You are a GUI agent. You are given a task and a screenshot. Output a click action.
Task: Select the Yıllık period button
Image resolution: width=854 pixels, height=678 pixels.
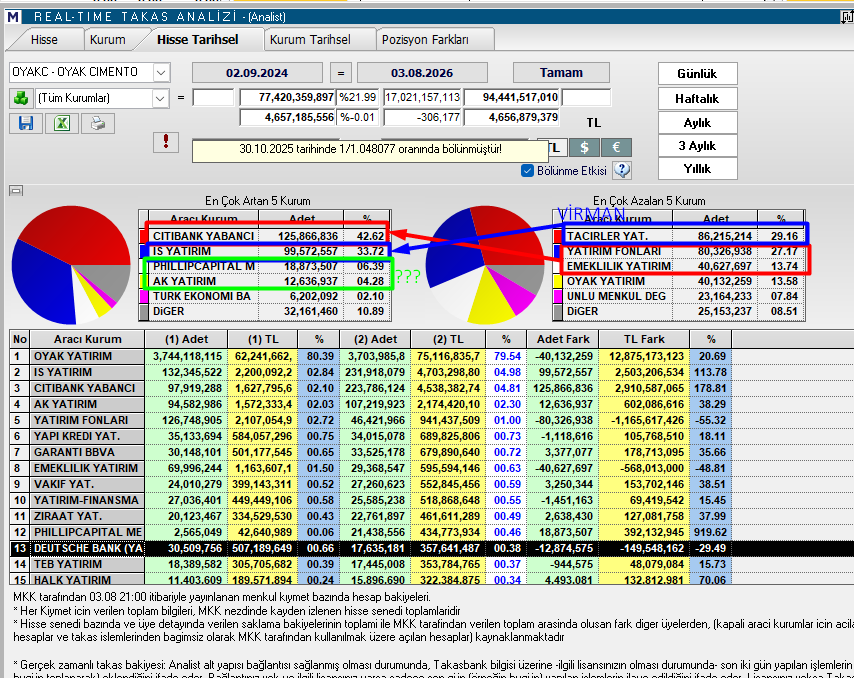click(x=697, y=168)
